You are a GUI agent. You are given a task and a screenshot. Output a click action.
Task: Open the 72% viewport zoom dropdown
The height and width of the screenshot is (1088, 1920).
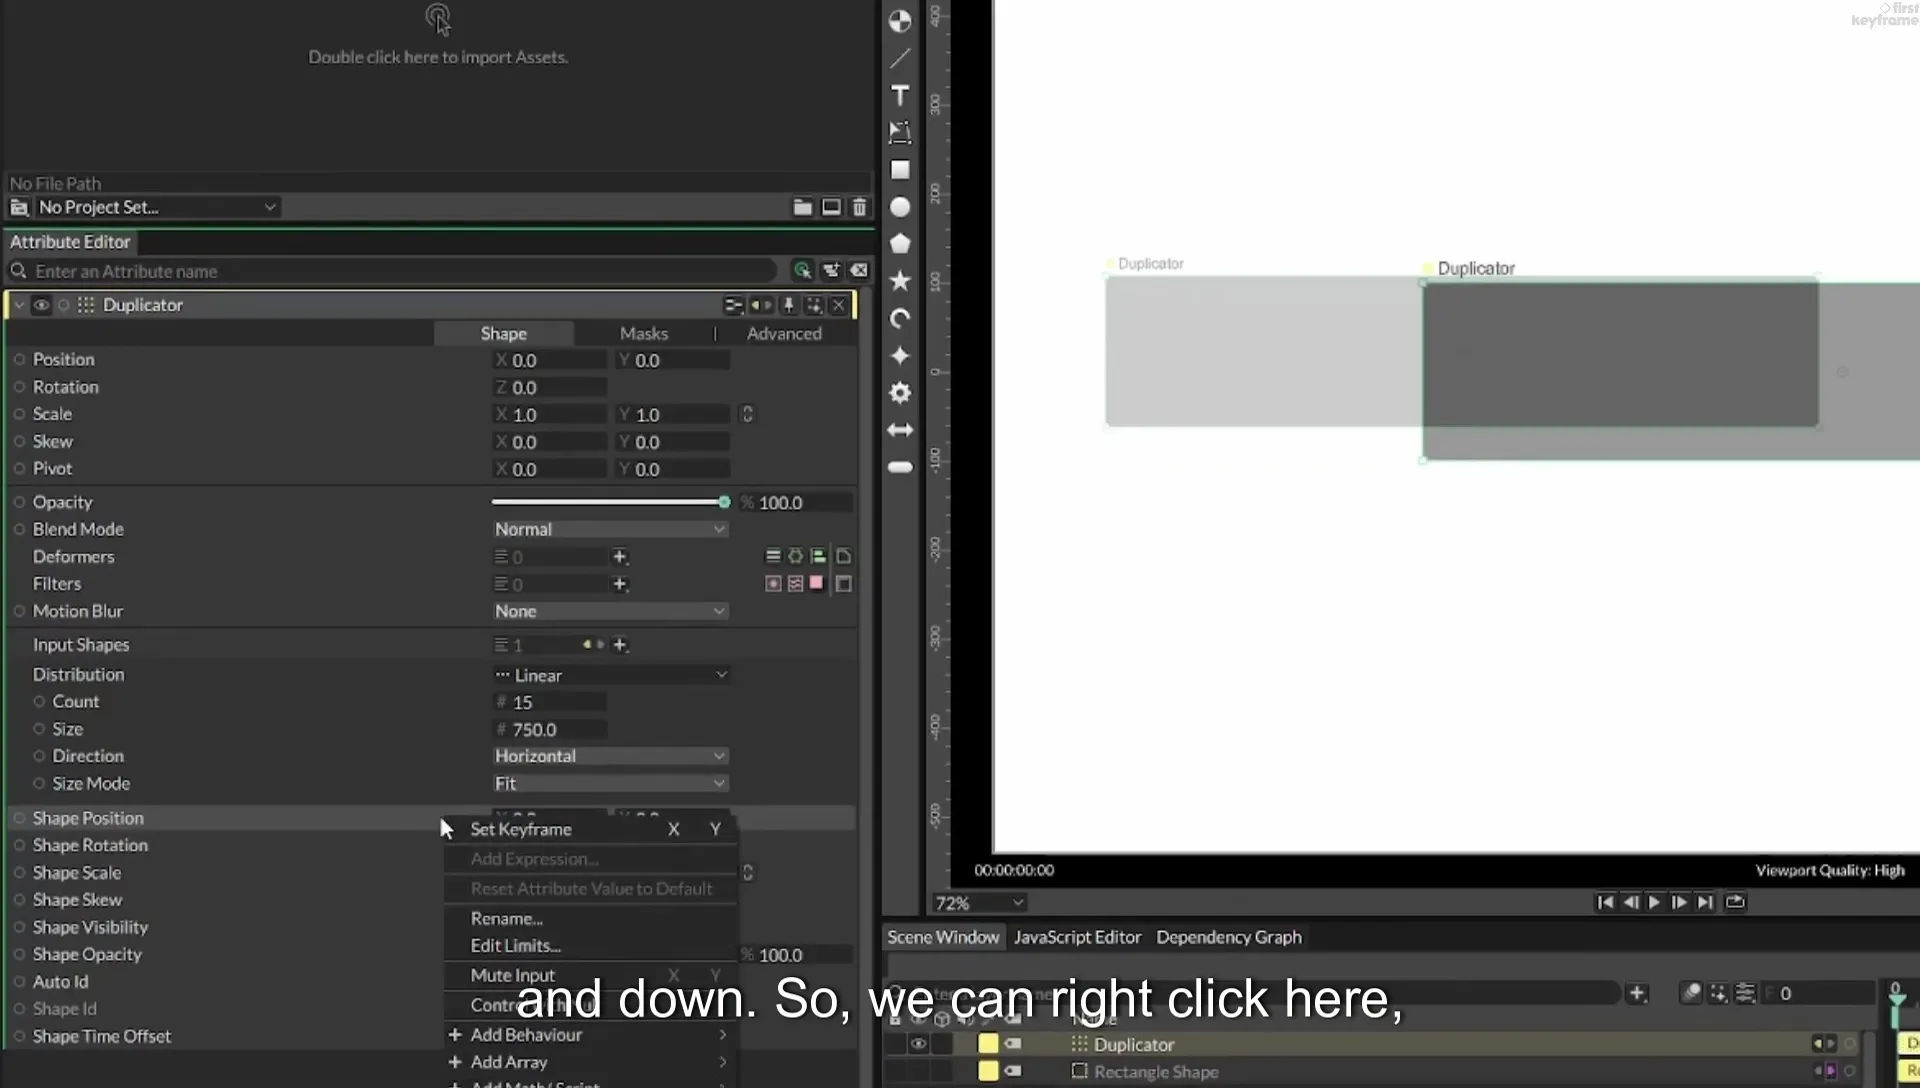(978, 903)
